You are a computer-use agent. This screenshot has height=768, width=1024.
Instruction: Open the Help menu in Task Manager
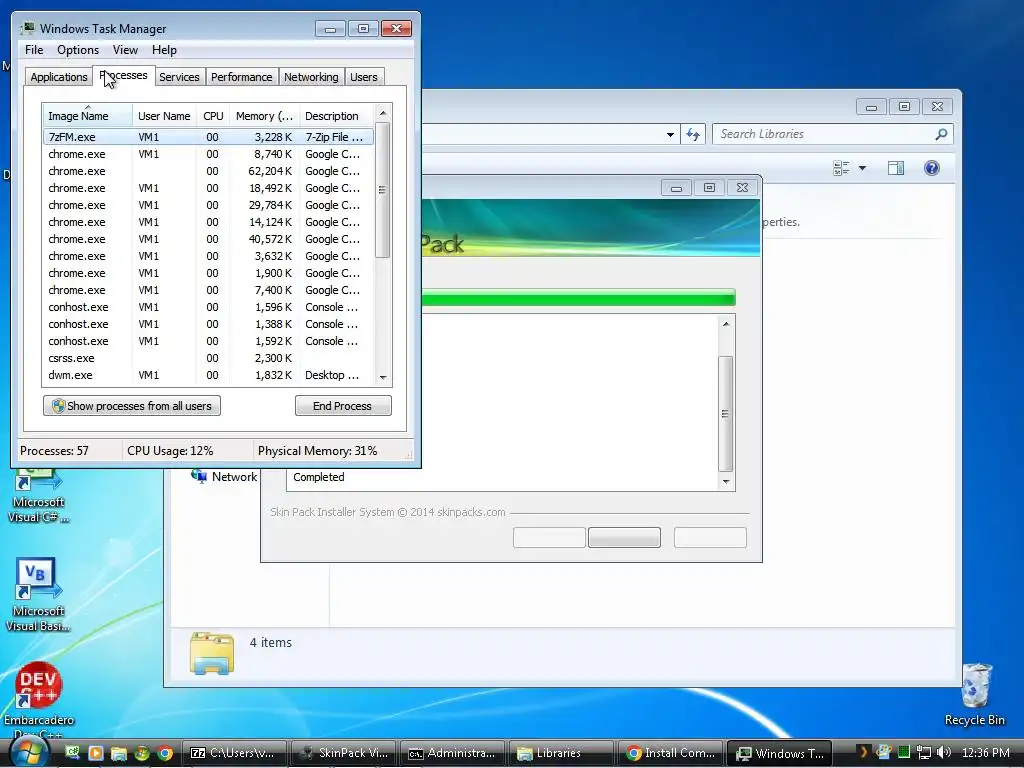click(164, 50)
